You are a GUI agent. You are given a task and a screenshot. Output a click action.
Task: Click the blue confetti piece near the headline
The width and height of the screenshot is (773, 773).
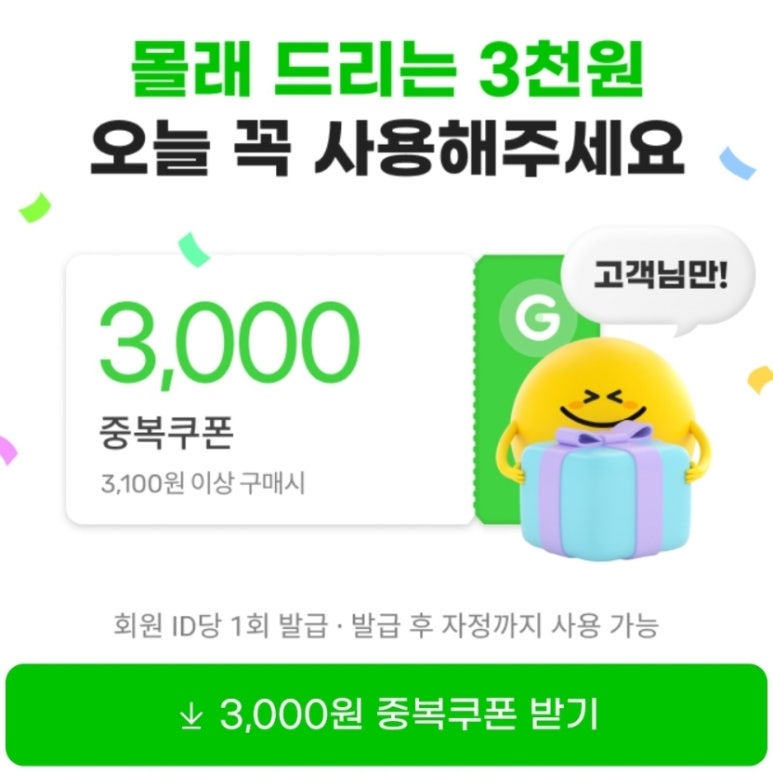[x=737, y=163]
